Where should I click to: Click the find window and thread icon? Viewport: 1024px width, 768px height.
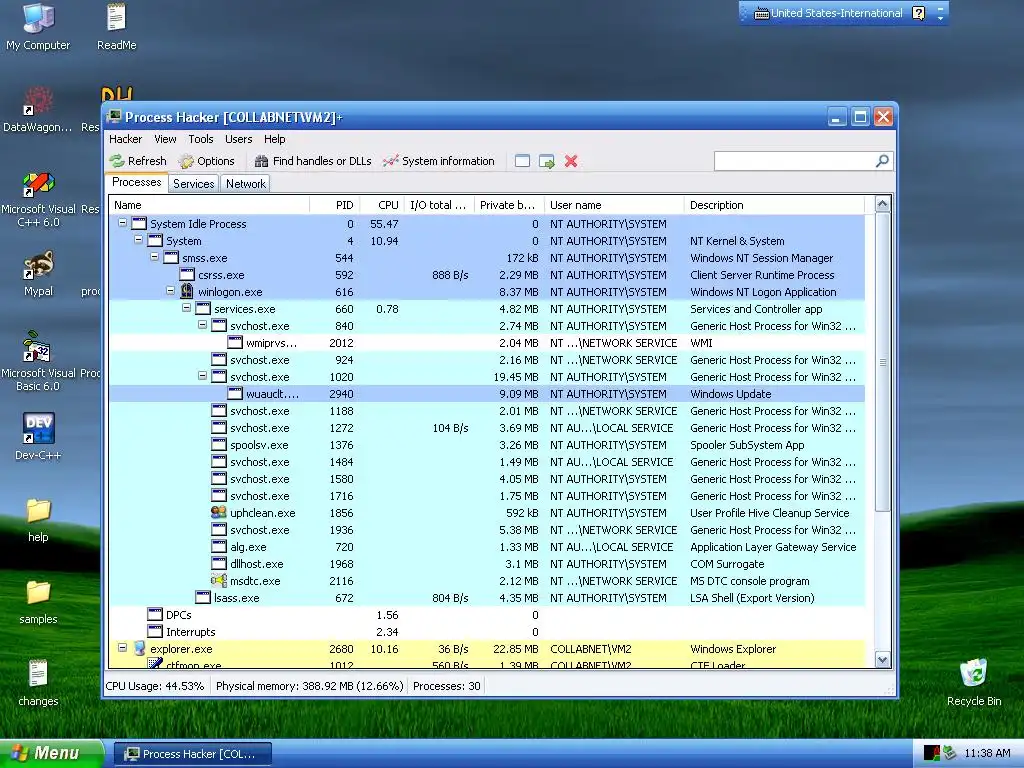(x=547, y=161)
